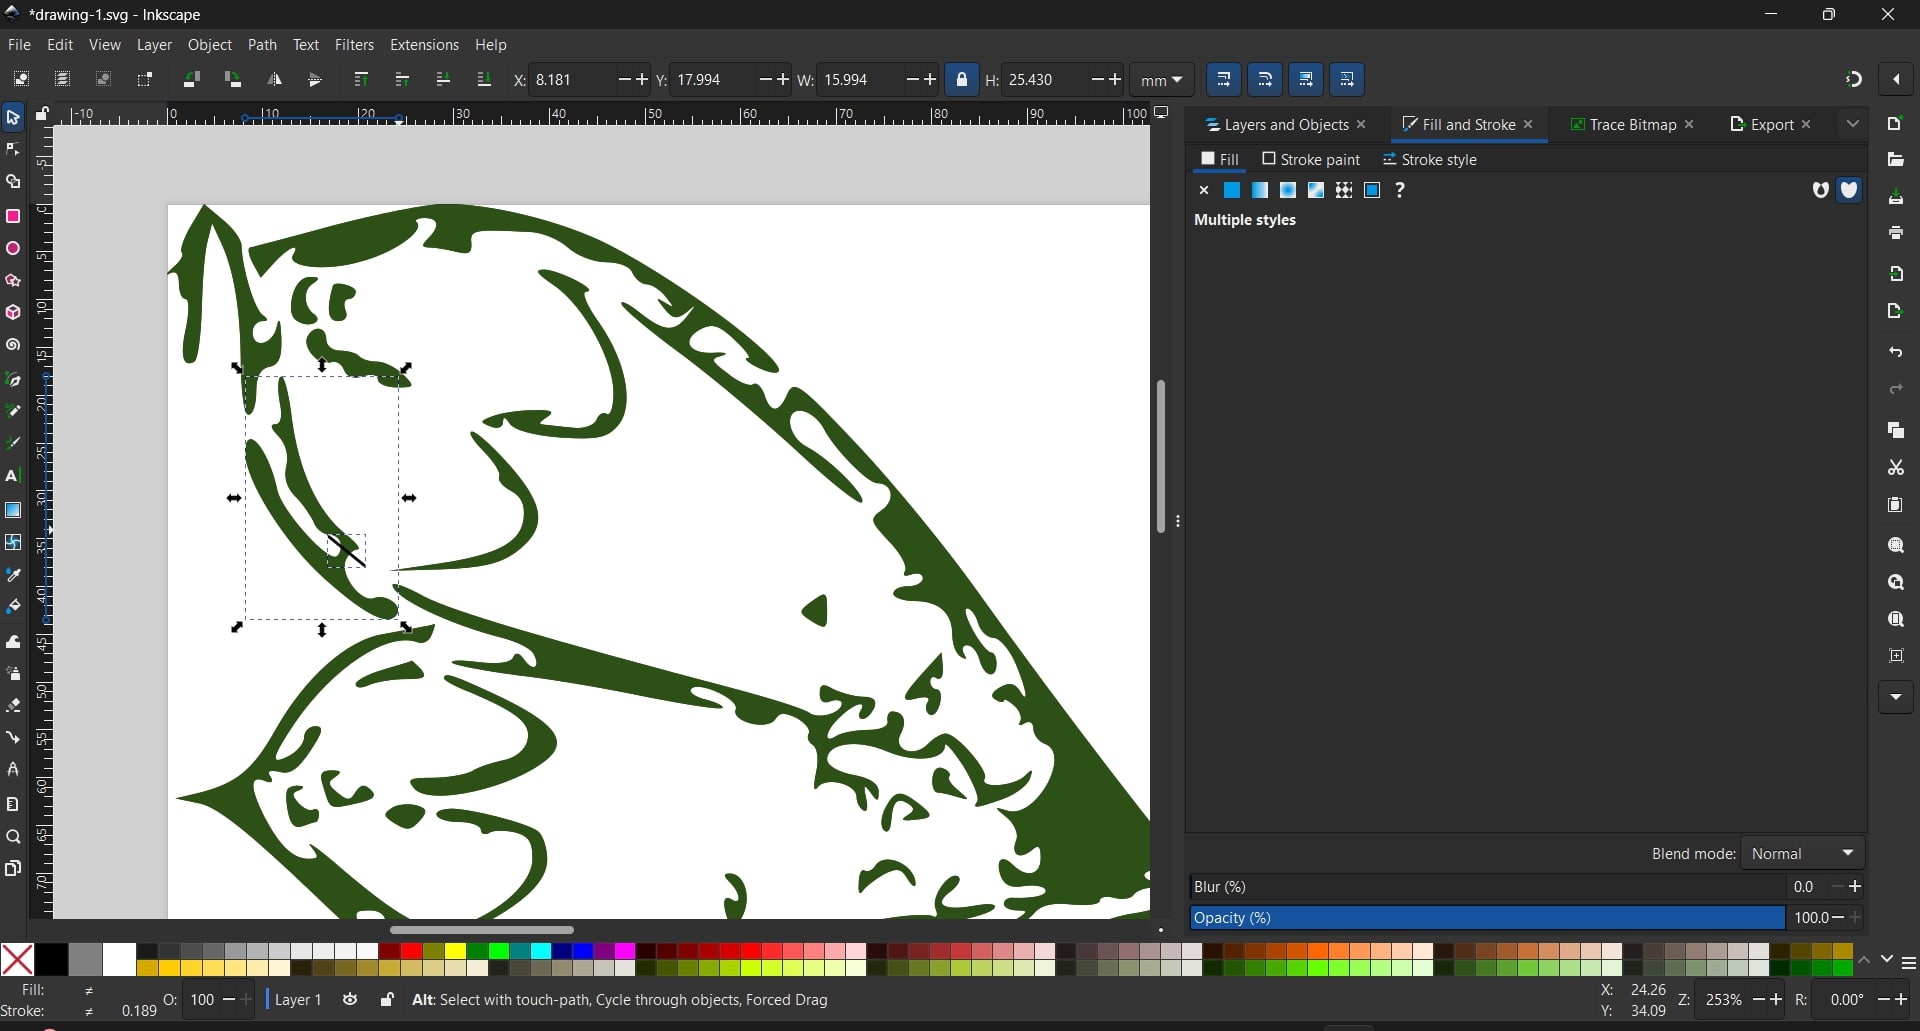The height and width of the screenshot is (1031, 1920).
Task: Click the Pattern fill button
Action: click(1344, 191)
